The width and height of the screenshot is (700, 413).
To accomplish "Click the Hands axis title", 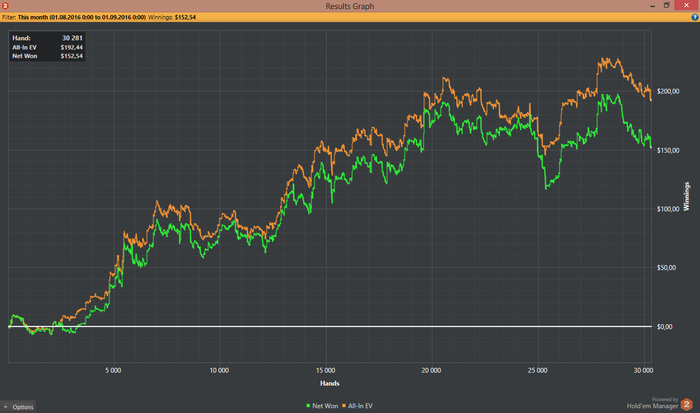I will tap(329, 383).
